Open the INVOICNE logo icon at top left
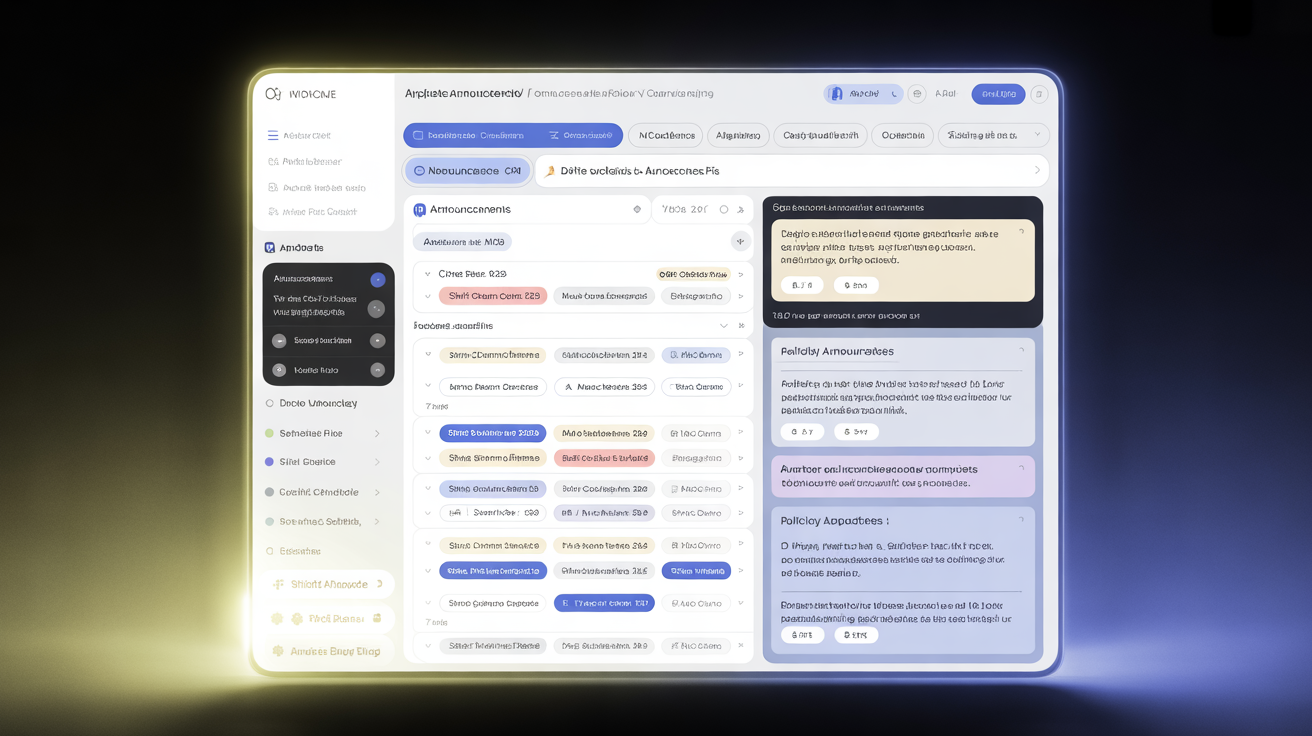1312x736 pixels. tap(271, 93)
